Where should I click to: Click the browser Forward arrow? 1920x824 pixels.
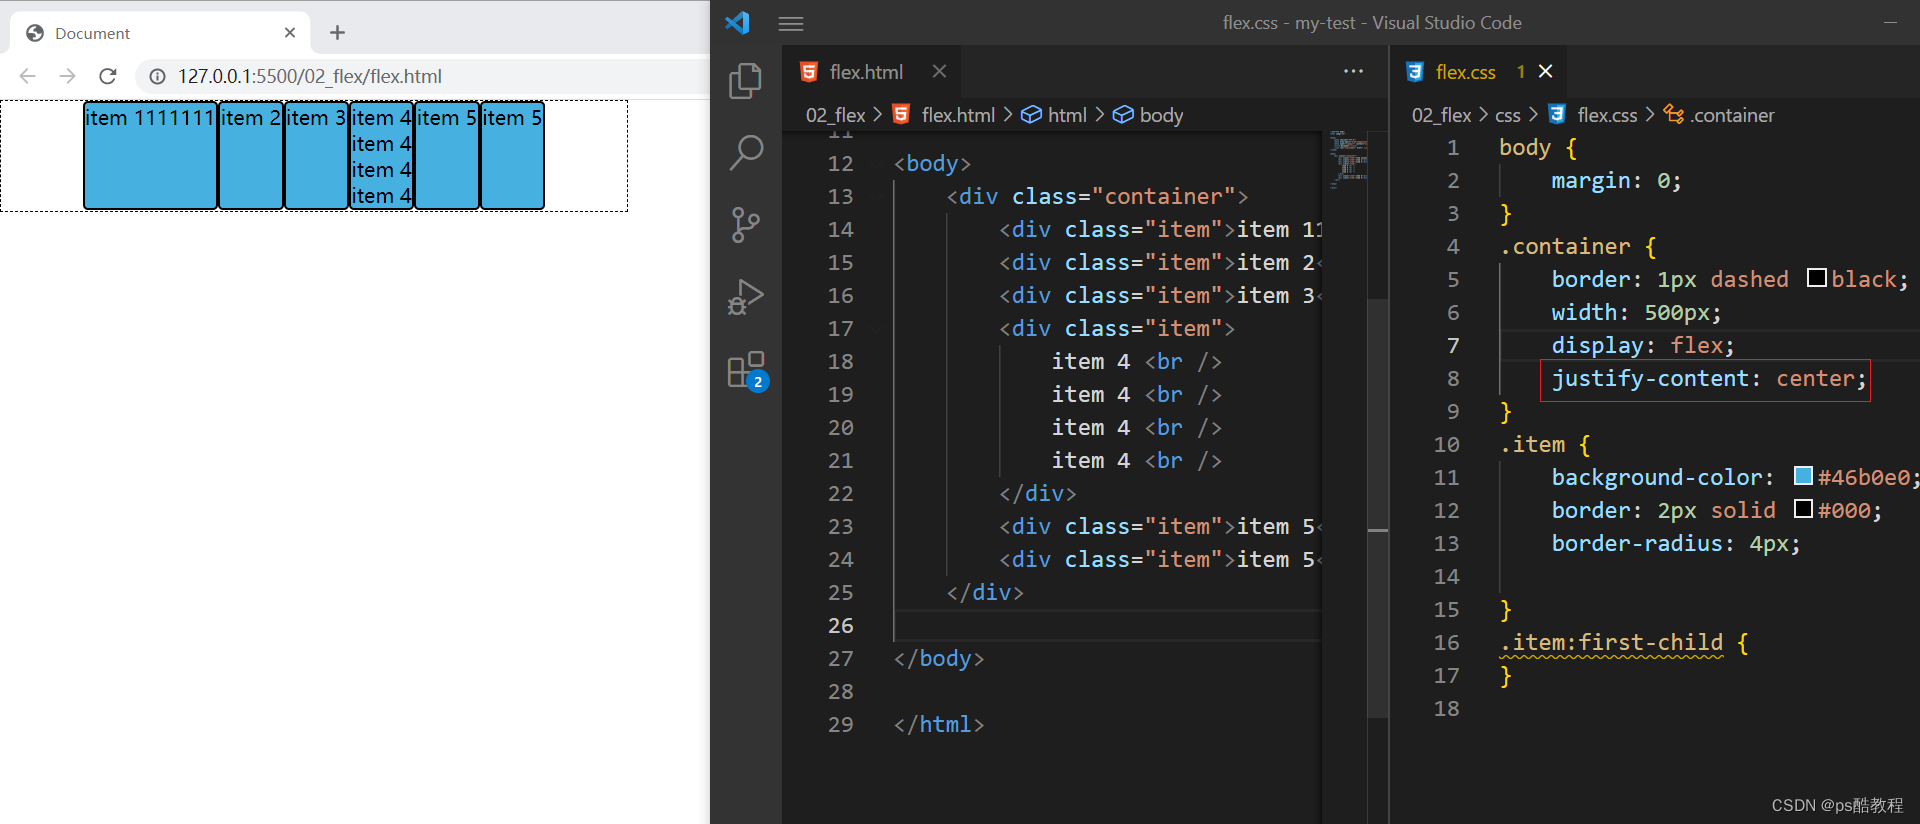(67, 76)
